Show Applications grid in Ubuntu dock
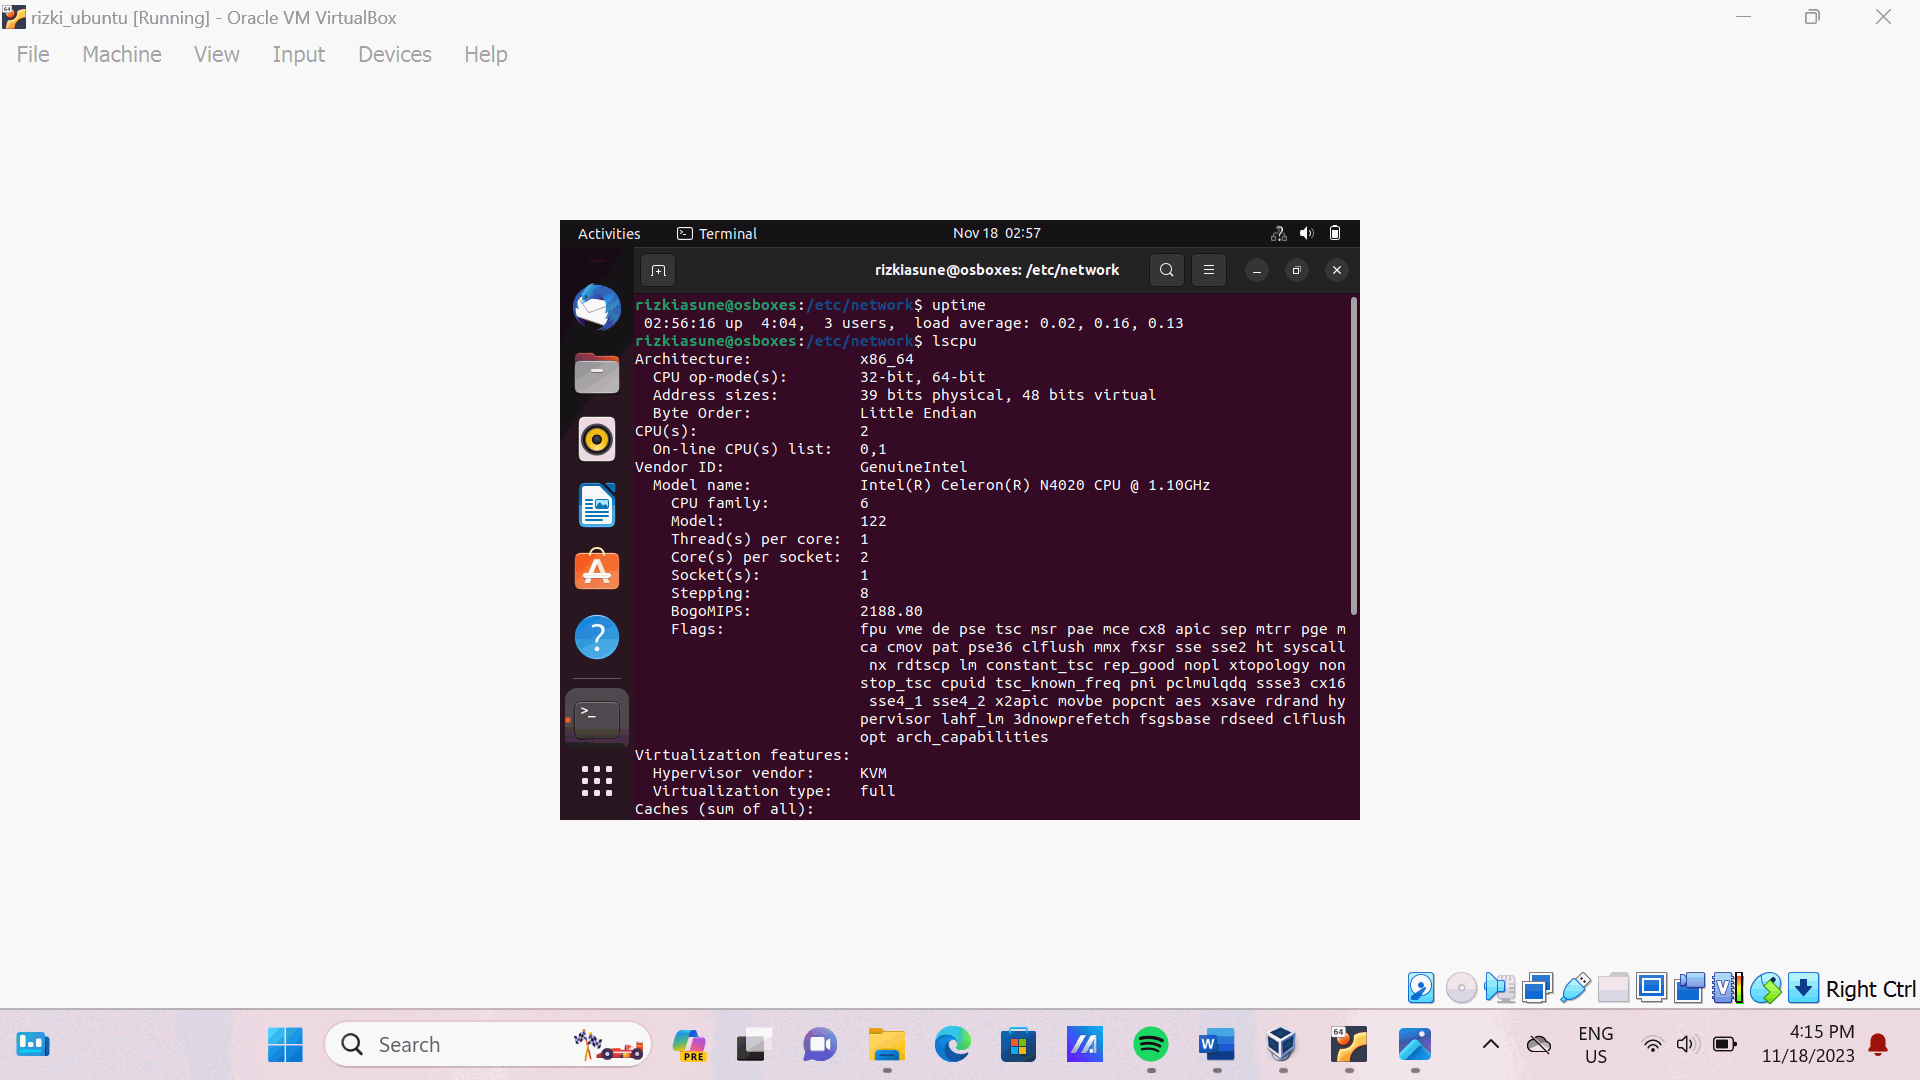The image size is (1920, 1080). (597, 781)
